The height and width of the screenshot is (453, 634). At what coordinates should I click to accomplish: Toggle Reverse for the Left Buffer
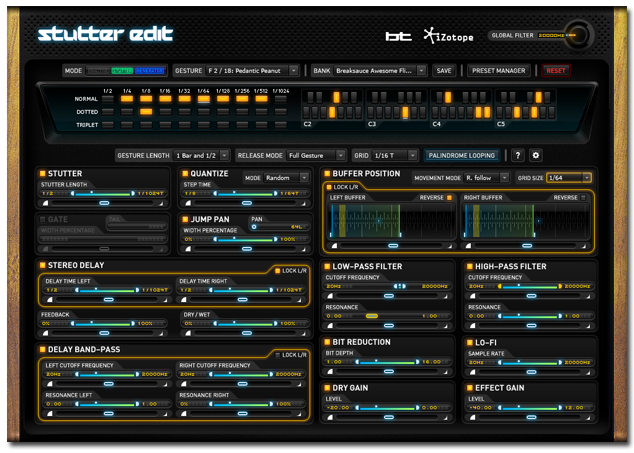[449, 197]
